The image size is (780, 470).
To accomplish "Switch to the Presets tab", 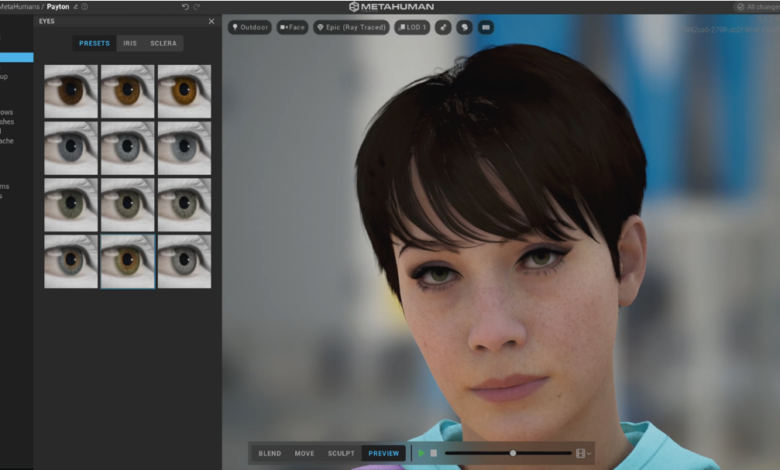I will tap(94, 43).
